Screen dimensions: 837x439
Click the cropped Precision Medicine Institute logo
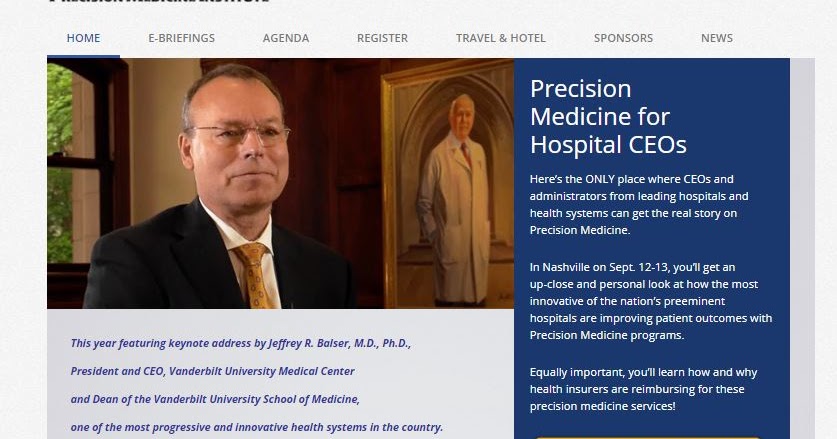tap(159, 2)
